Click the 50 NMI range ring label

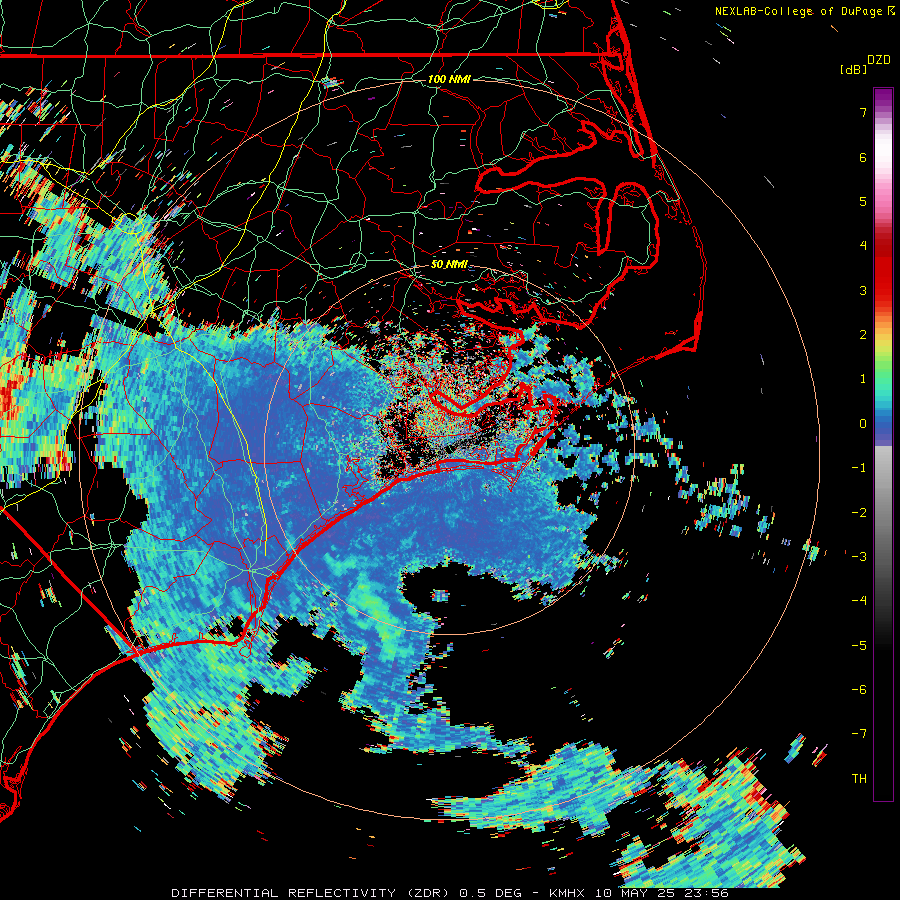[449, 265]
